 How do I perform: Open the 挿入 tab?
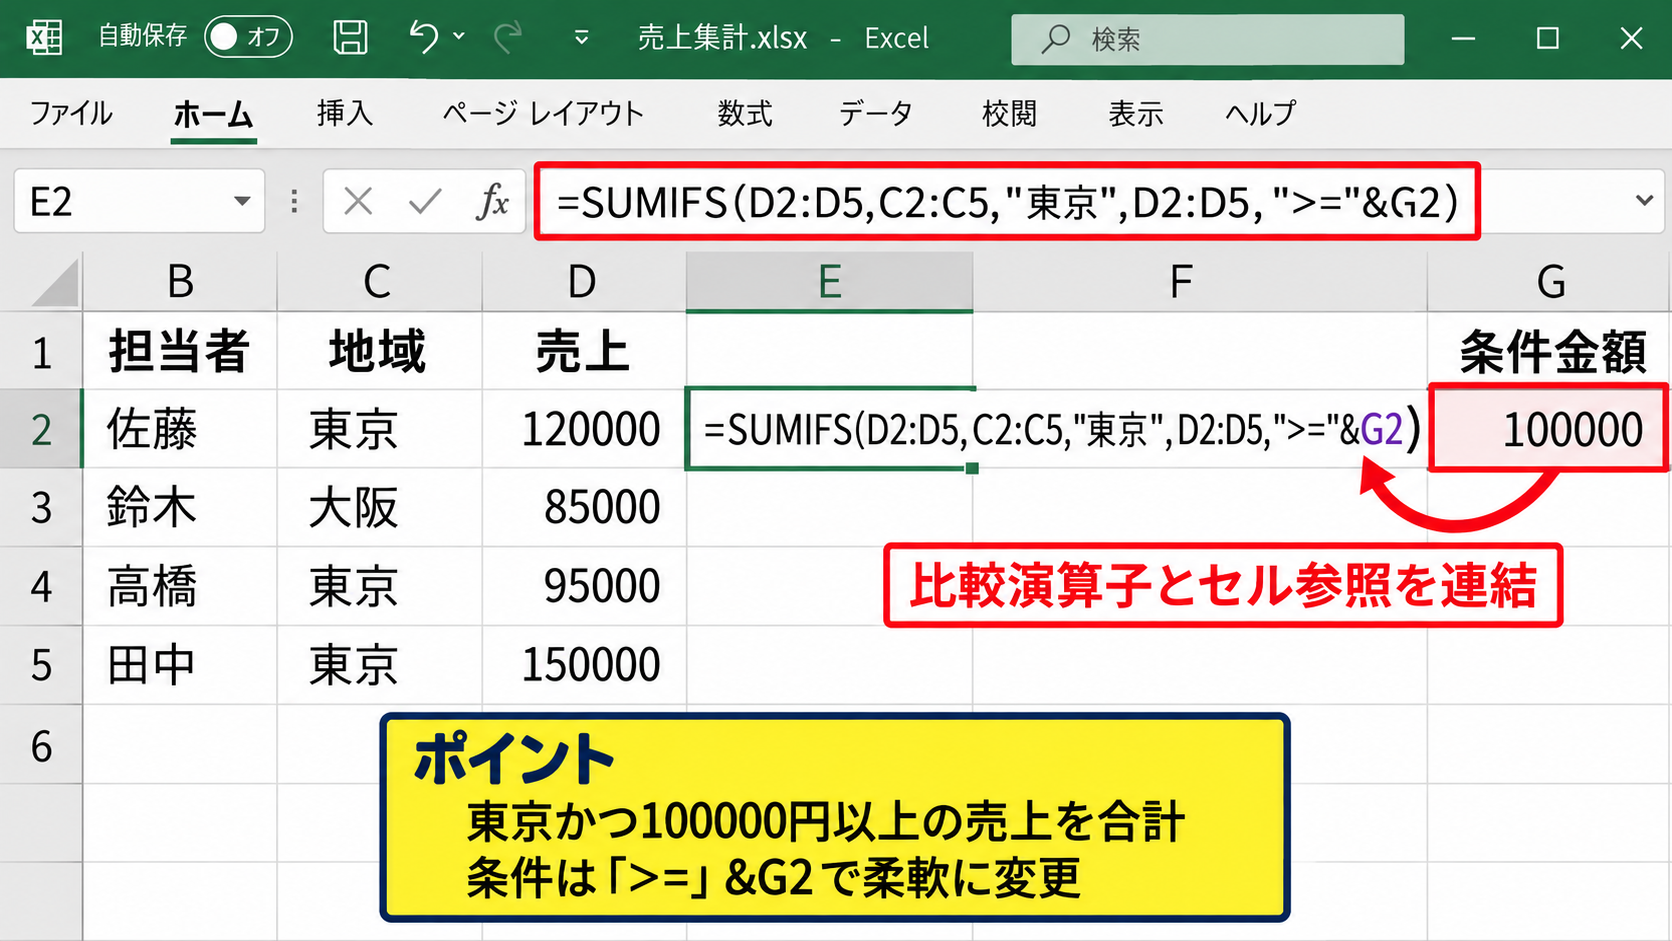(x=344, y=113)
